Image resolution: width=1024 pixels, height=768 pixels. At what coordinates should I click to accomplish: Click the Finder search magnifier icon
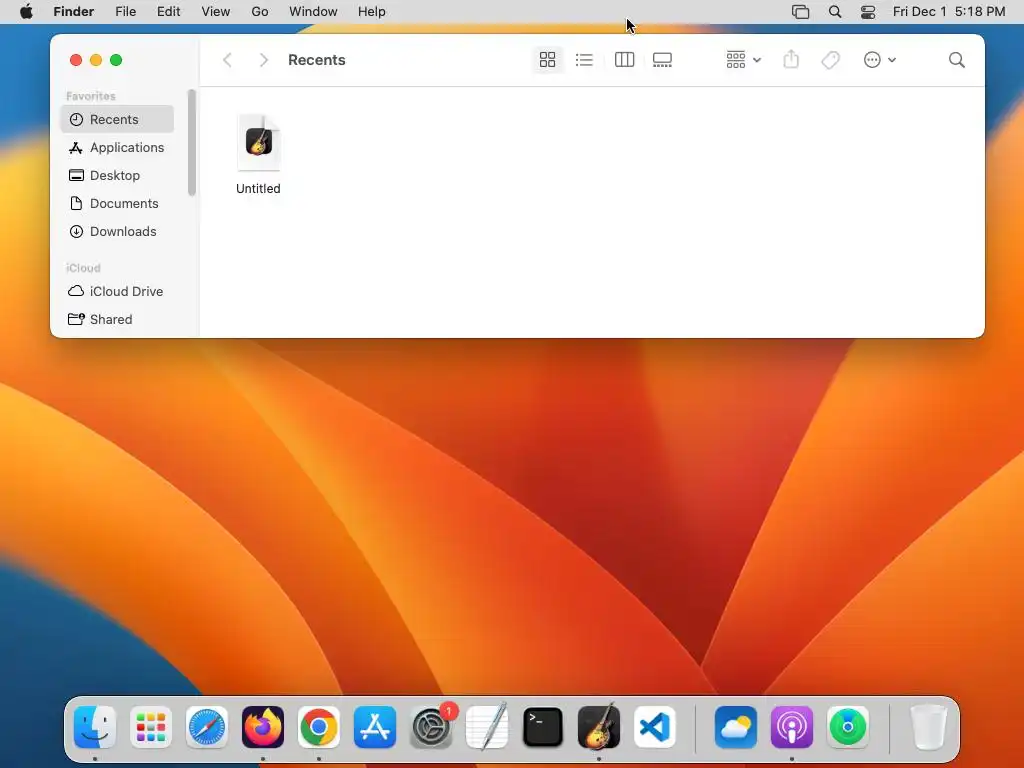click(957, 60)
